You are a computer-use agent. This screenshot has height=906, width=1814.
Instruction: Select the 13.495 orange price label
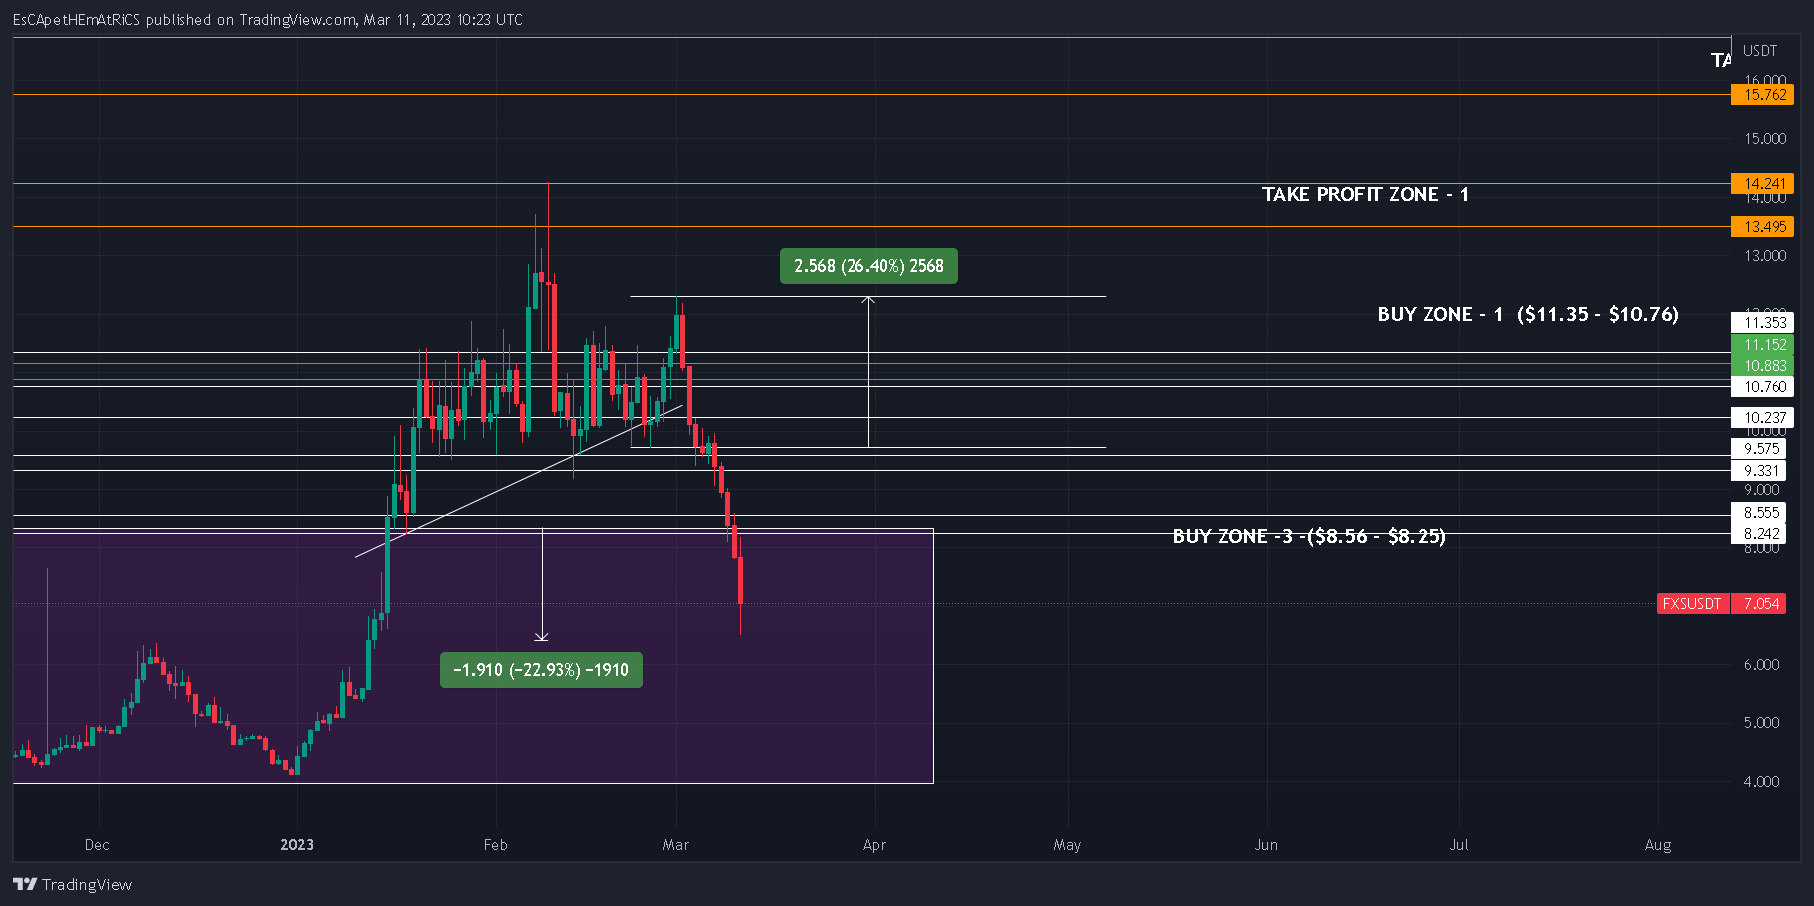(1762, 227)
